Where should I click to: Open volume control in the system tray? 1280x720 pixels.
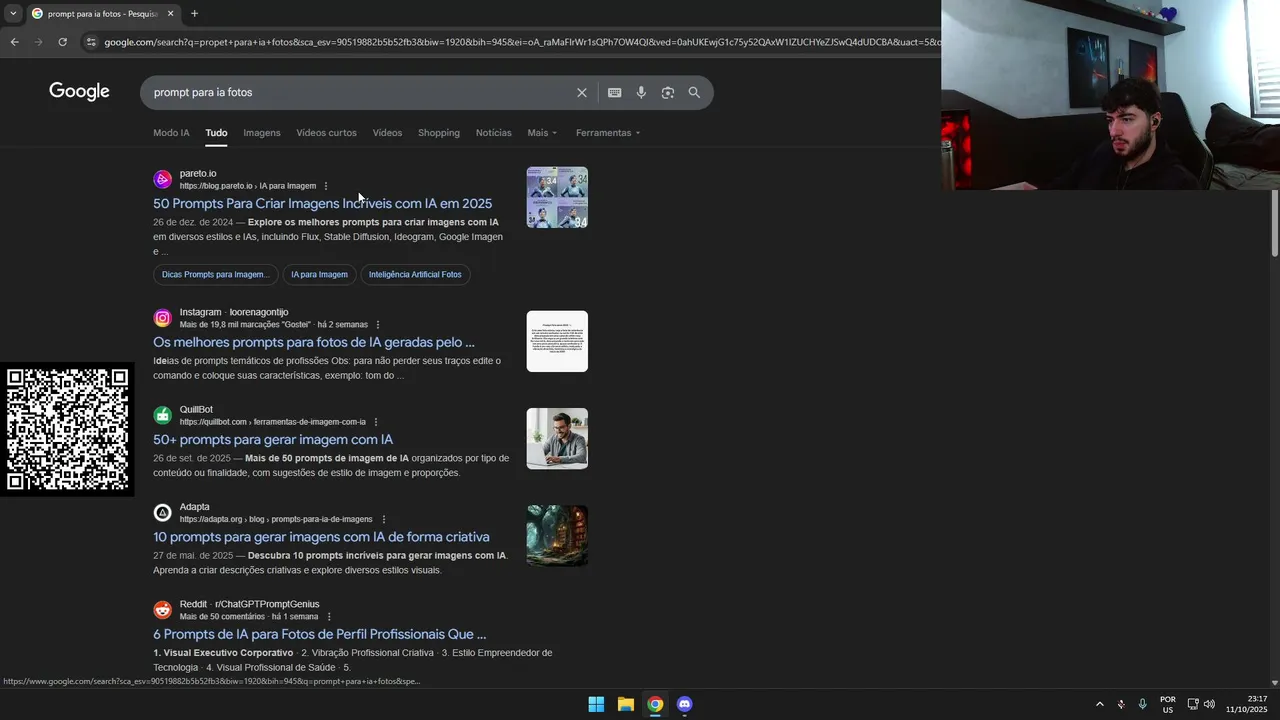1209,704
